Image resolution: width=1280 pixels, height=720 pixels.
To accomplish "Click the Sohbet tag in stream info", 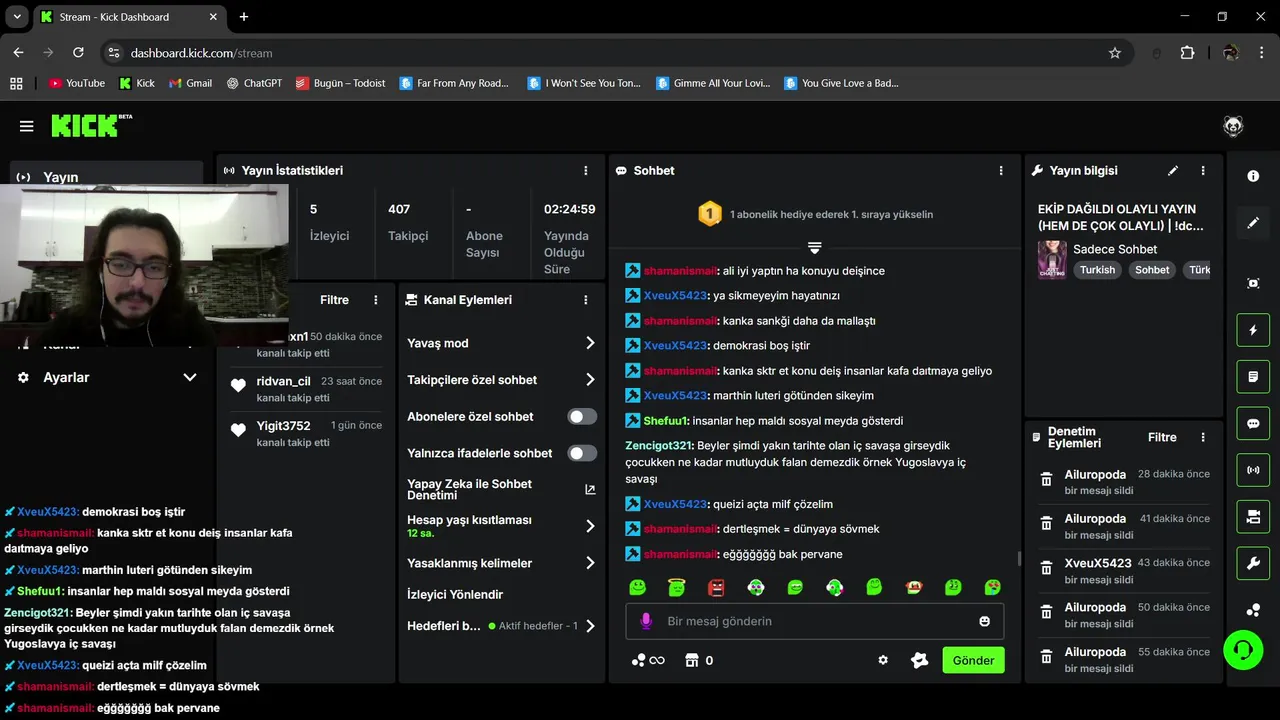I will 1152,270.
